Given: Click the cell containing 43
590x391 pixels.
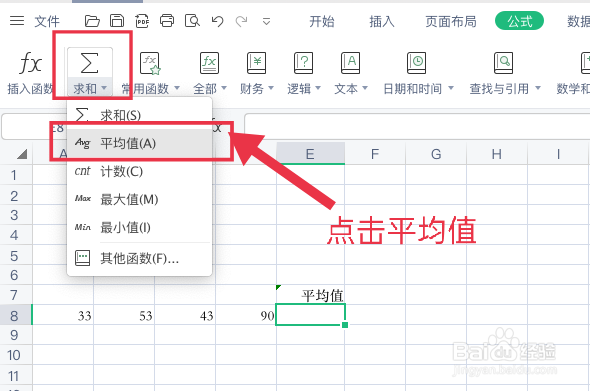Looking at the screenshot, I should pyautogui.click(x=185, y=315).
